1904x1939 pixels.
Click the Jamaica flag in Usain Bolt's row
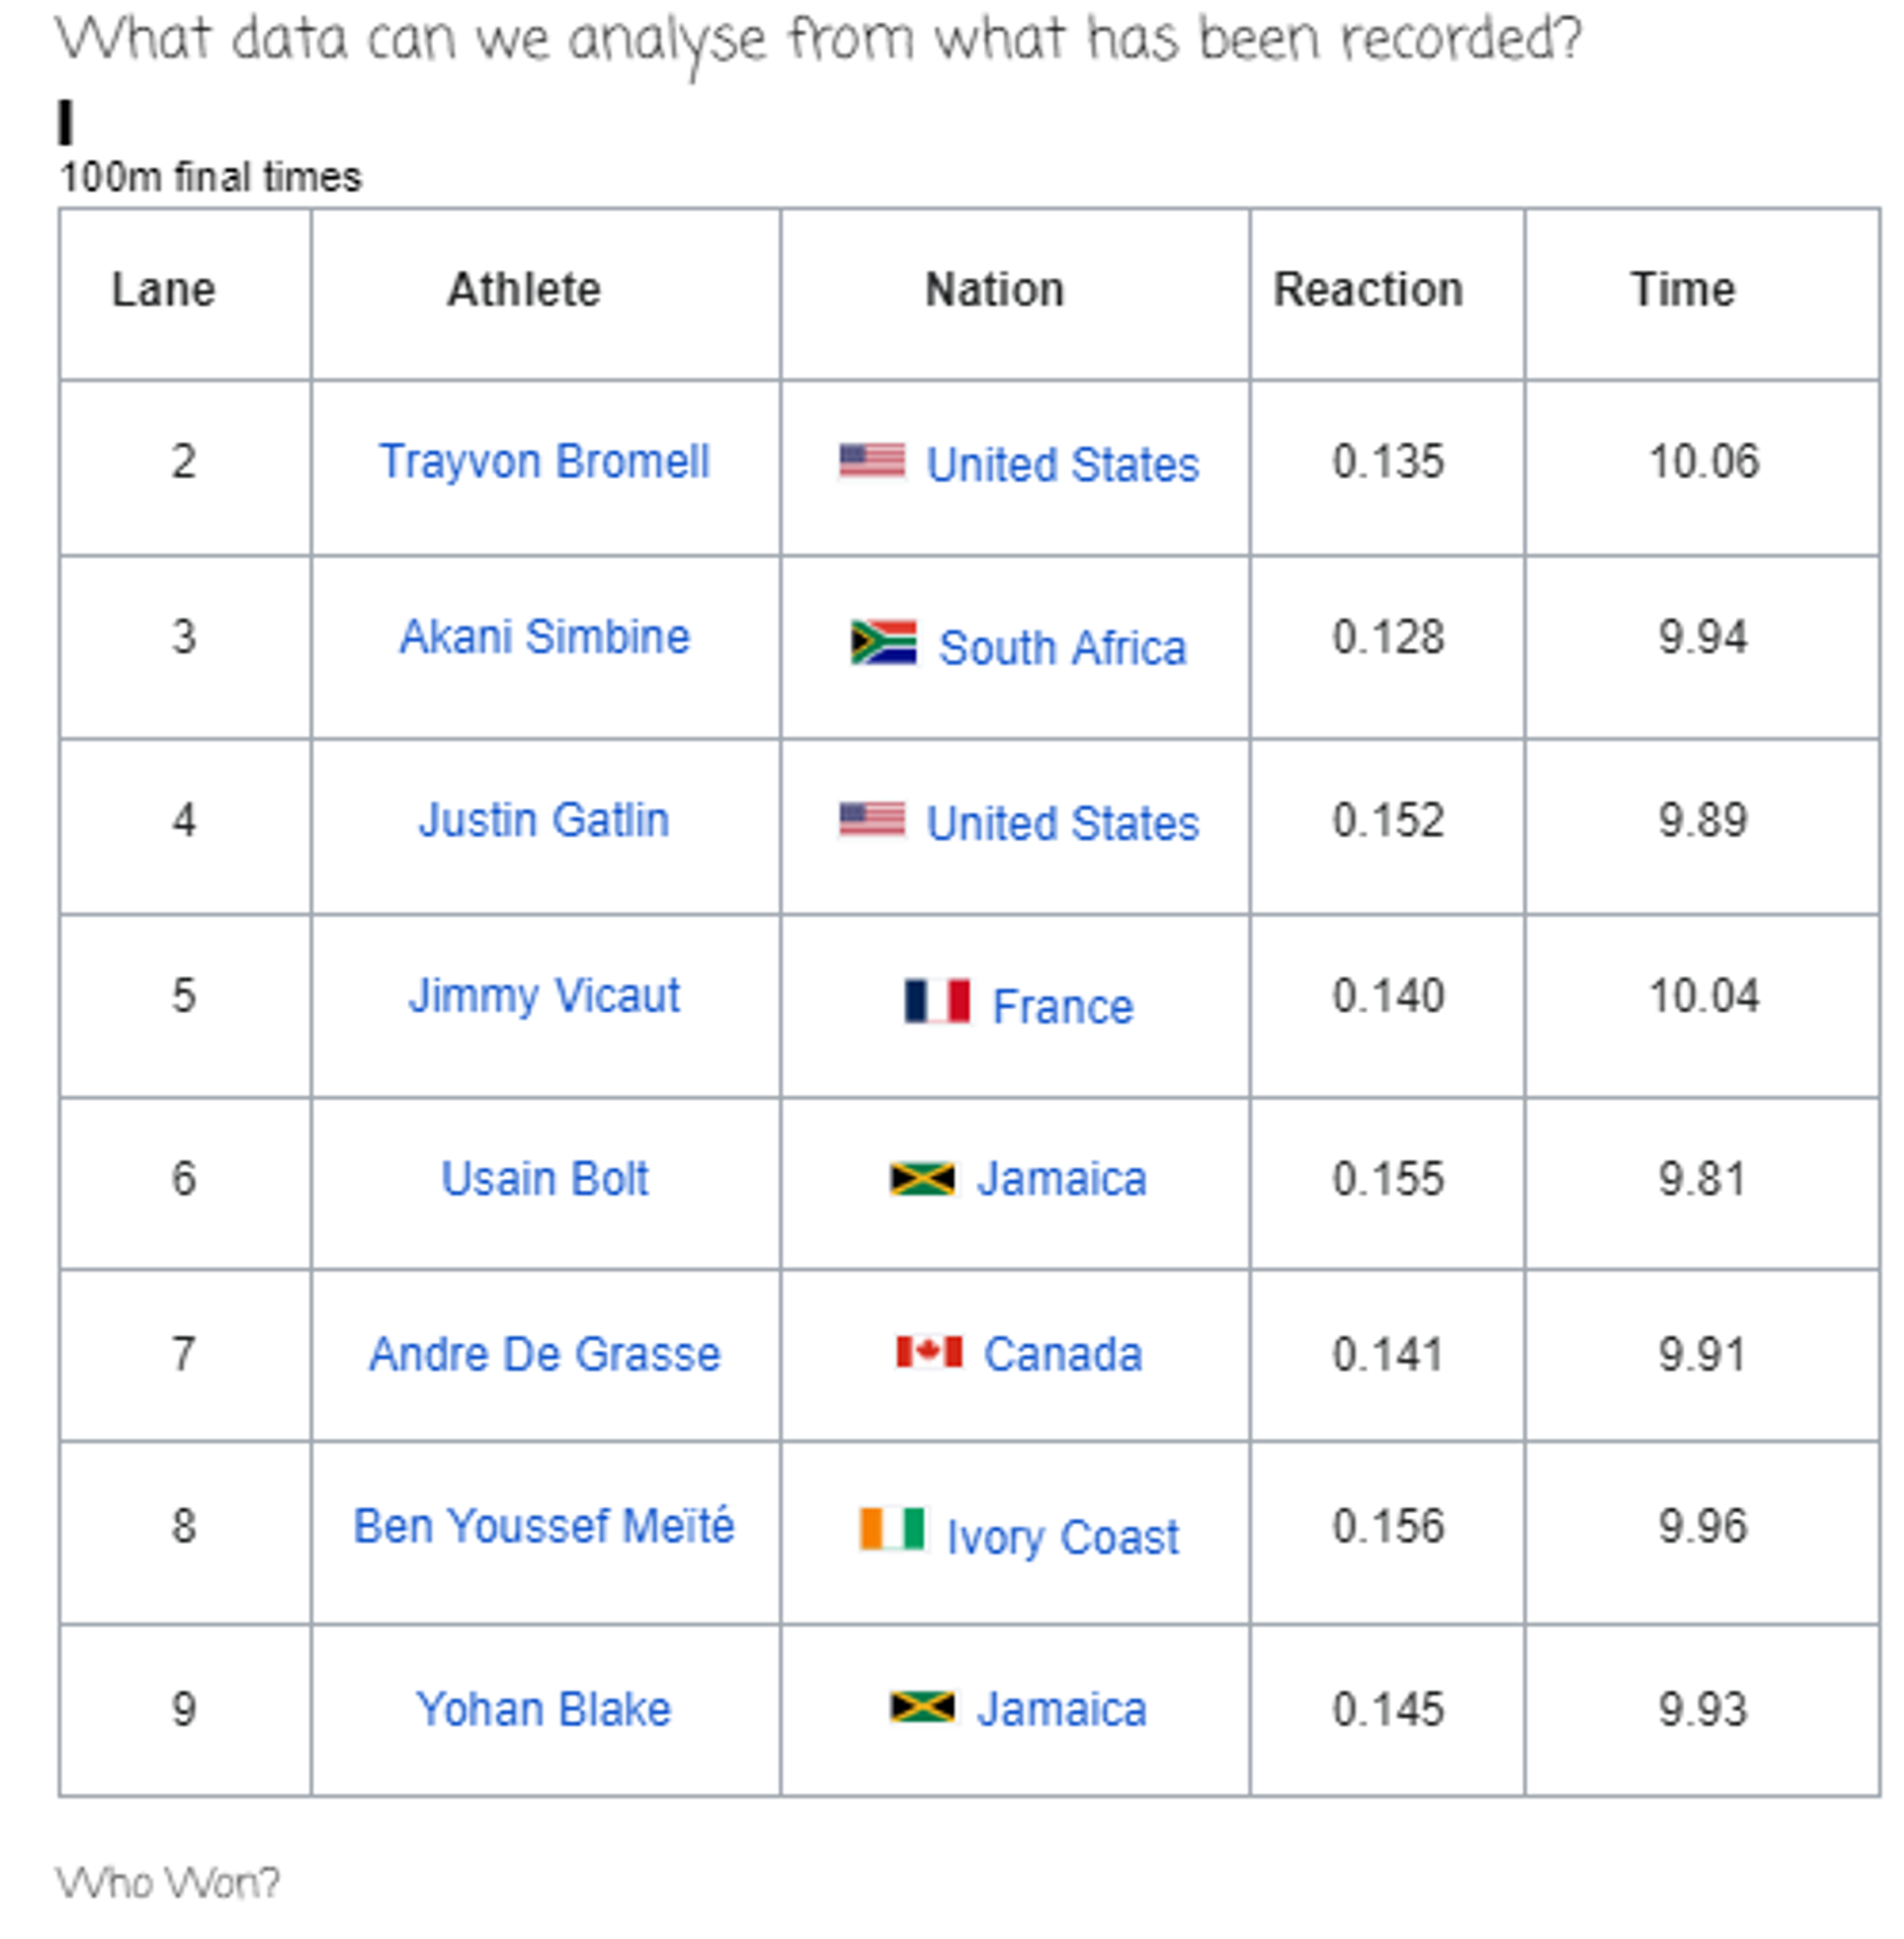click(x=922, y=1179)
